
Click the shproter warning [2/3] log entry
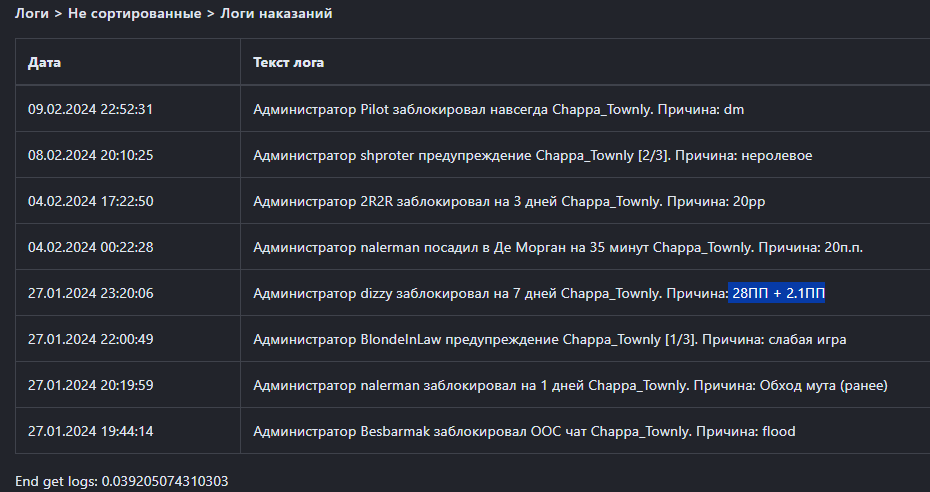[x=532, y=155]
